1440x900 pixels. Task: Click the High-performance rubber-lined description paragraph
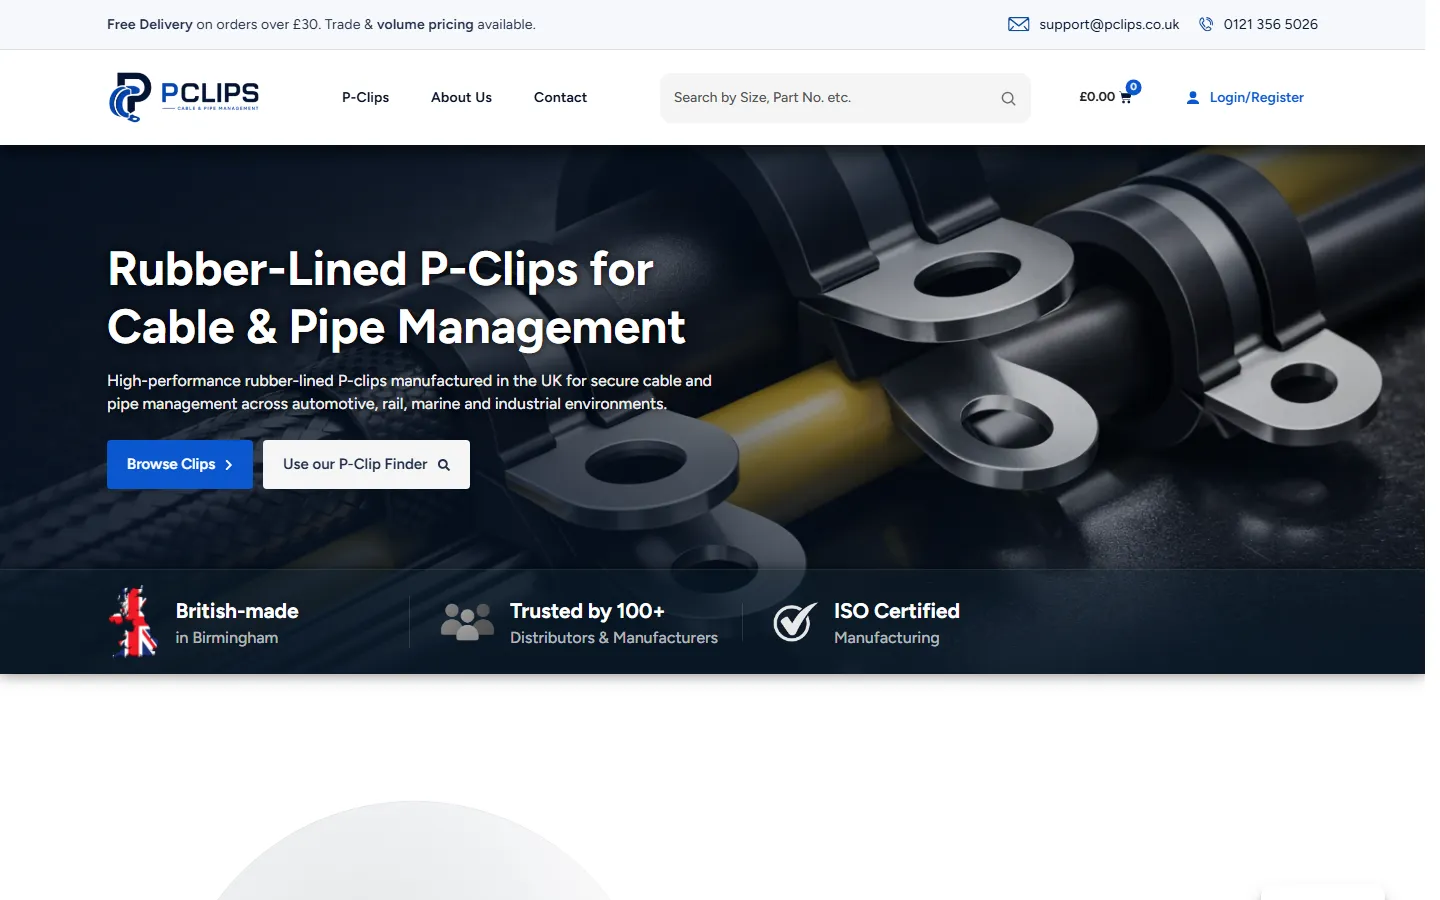pyautogui.click(x=409, y=392)
